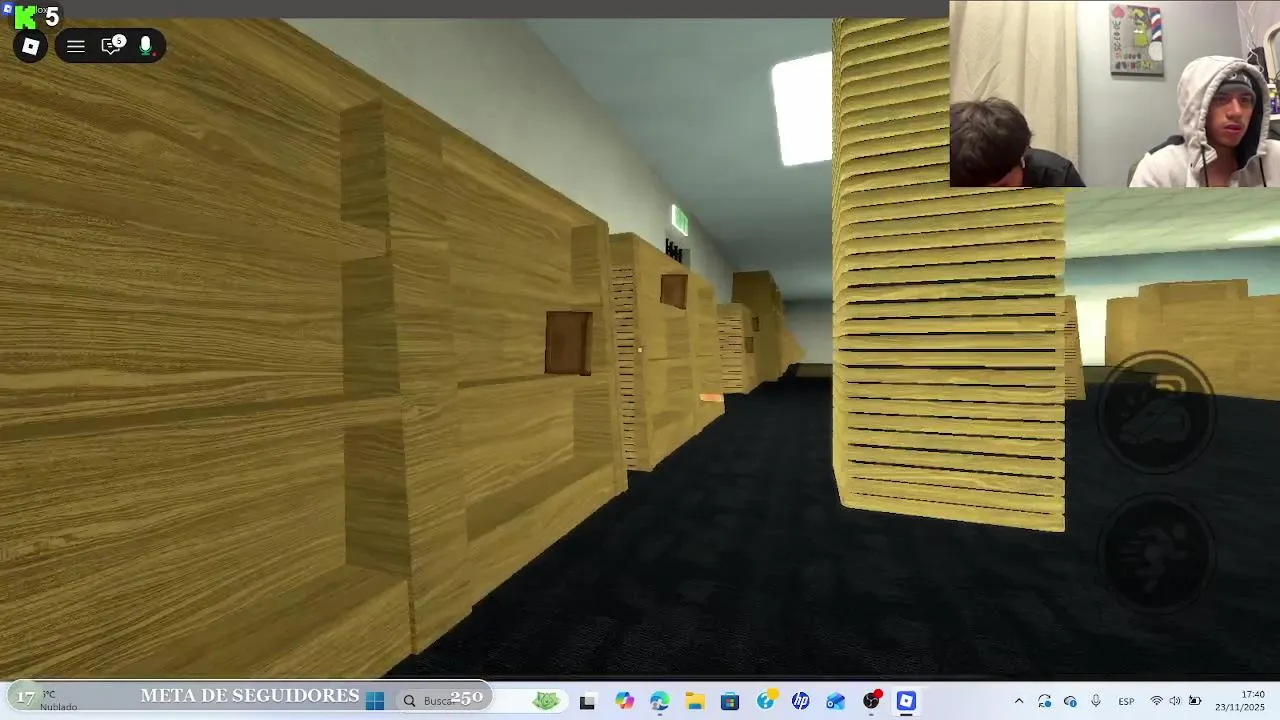Open Microsoft Edge from the taskbar

point(659,701)
